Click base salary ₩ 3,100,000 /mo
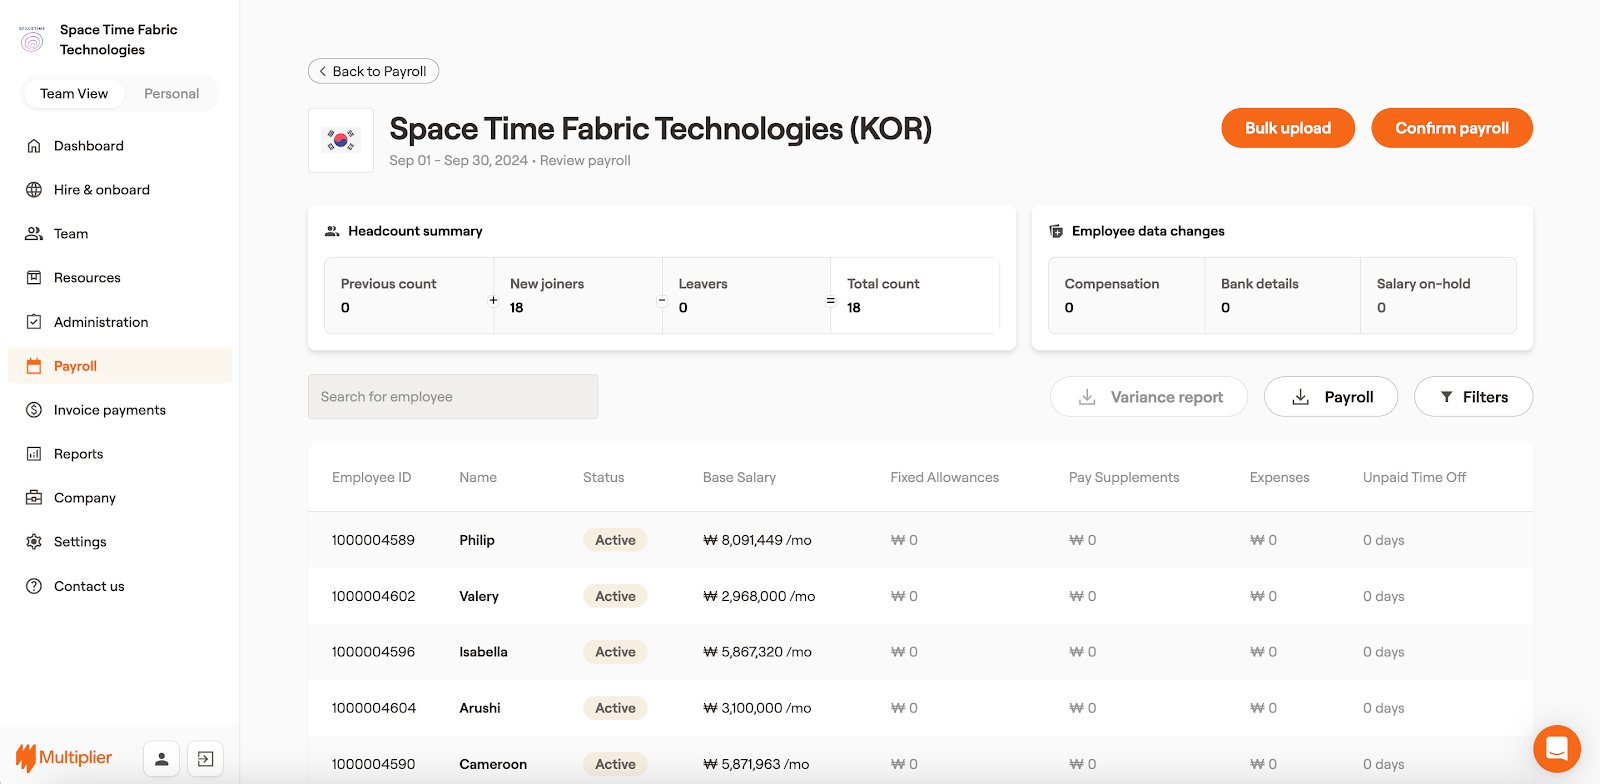 point(757,708)
